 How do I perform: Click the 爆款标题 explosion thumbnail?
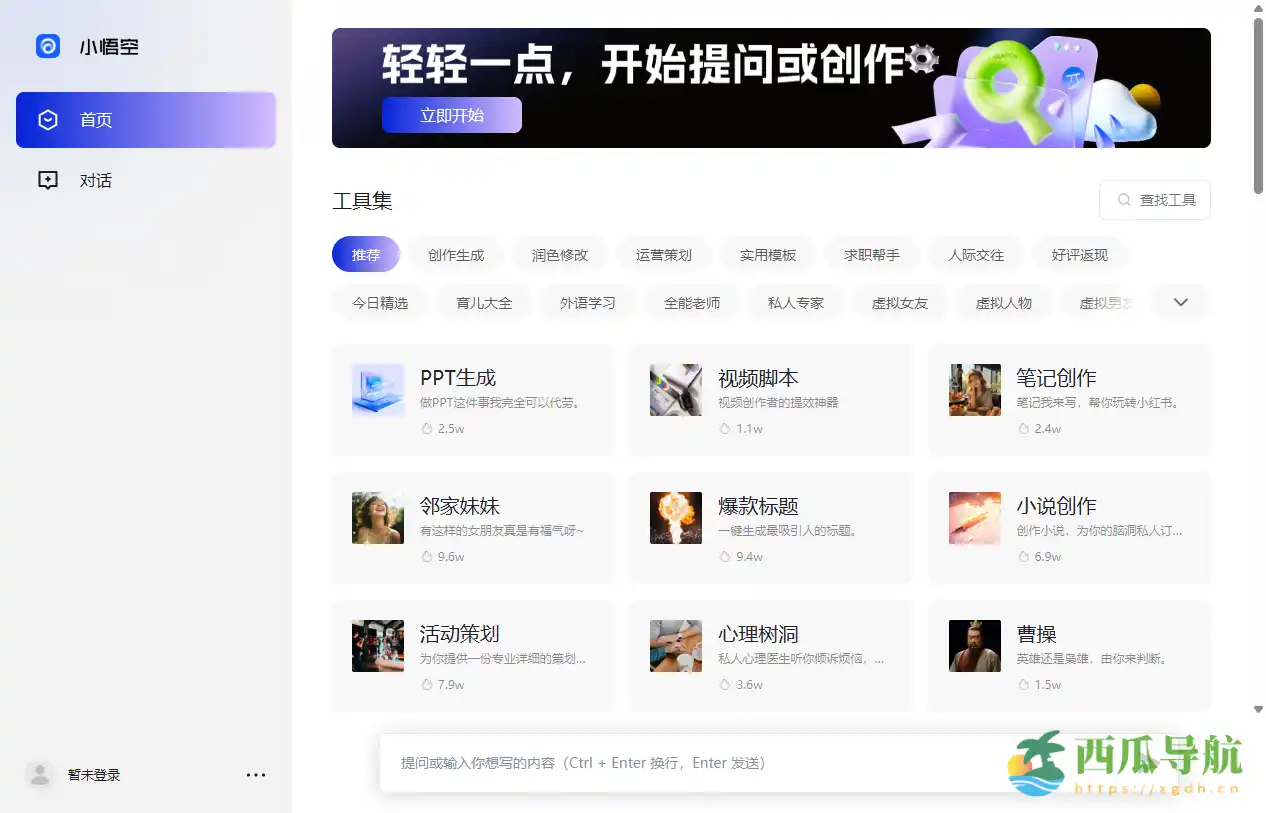(x=676, y=518)
